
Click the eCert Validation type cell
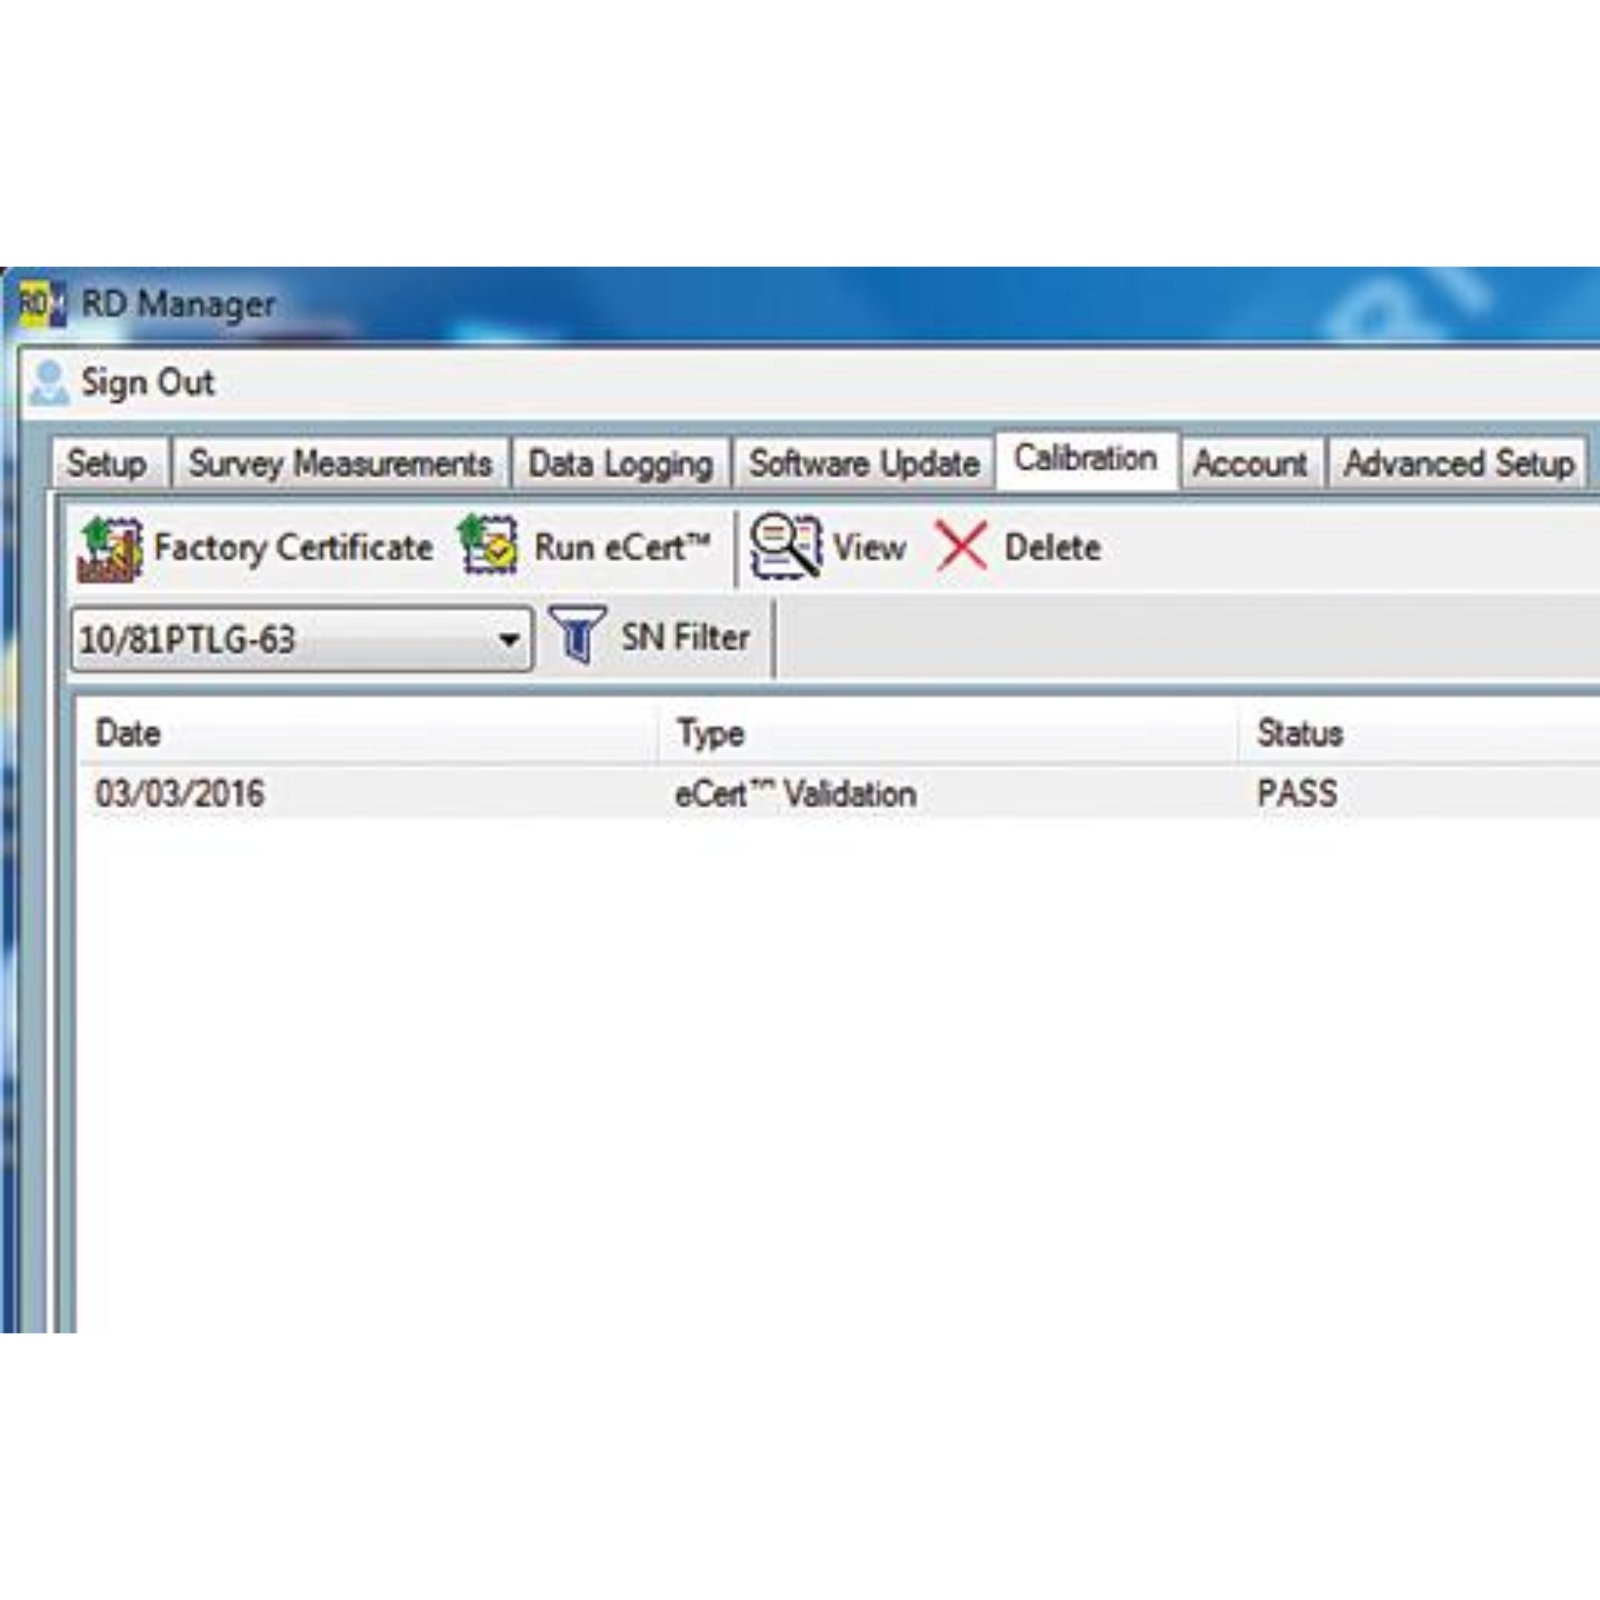[796, 795]
